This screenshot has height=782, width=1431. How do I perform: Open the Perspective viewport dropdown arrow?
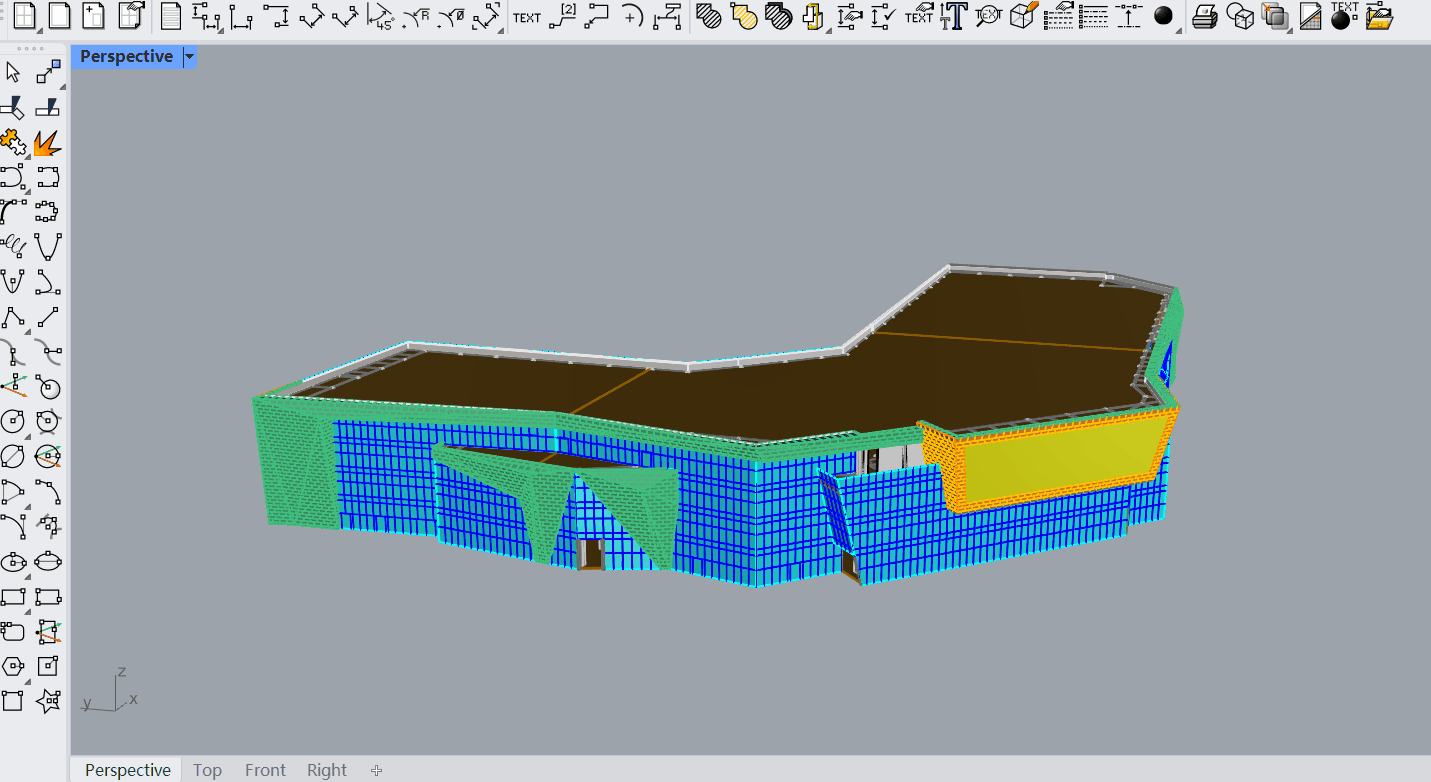[x=189, y=57]
